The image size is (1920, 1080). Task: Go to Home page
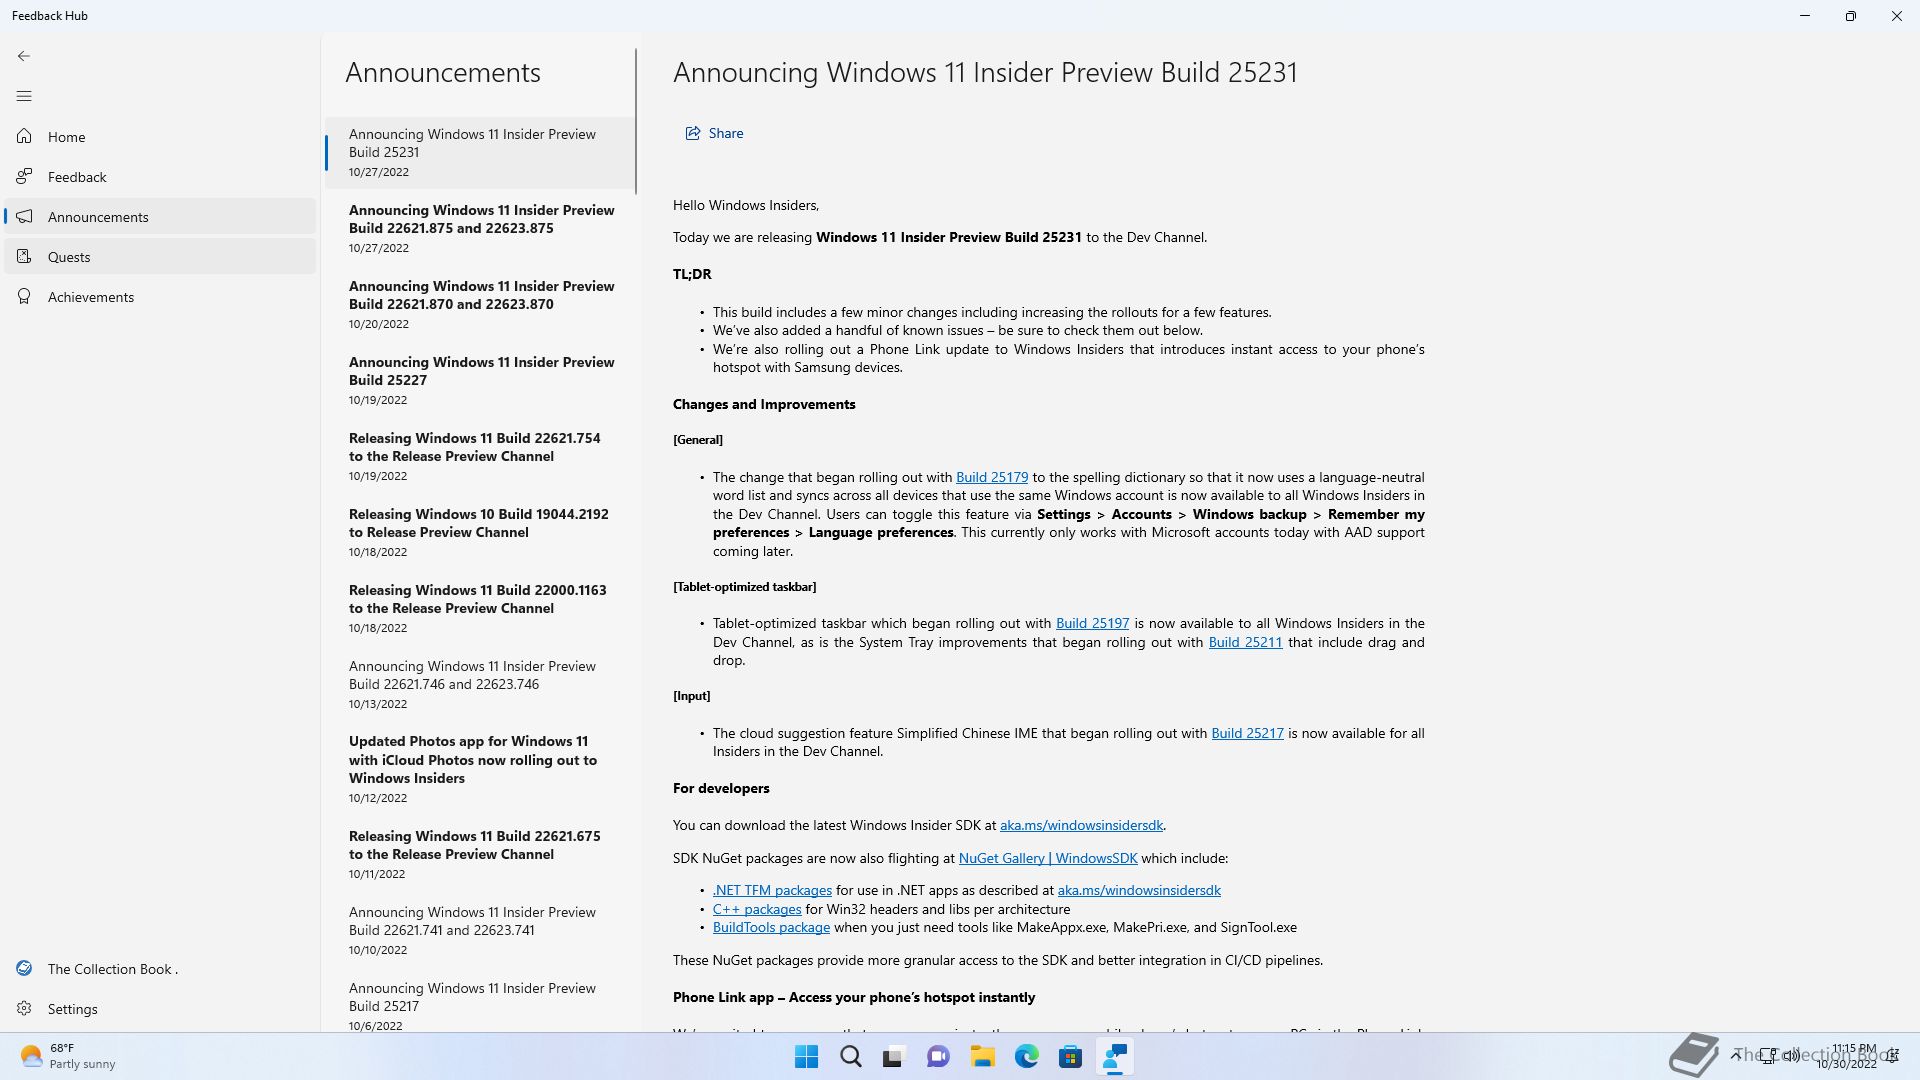pyautogui.click(x=160, y=136)
